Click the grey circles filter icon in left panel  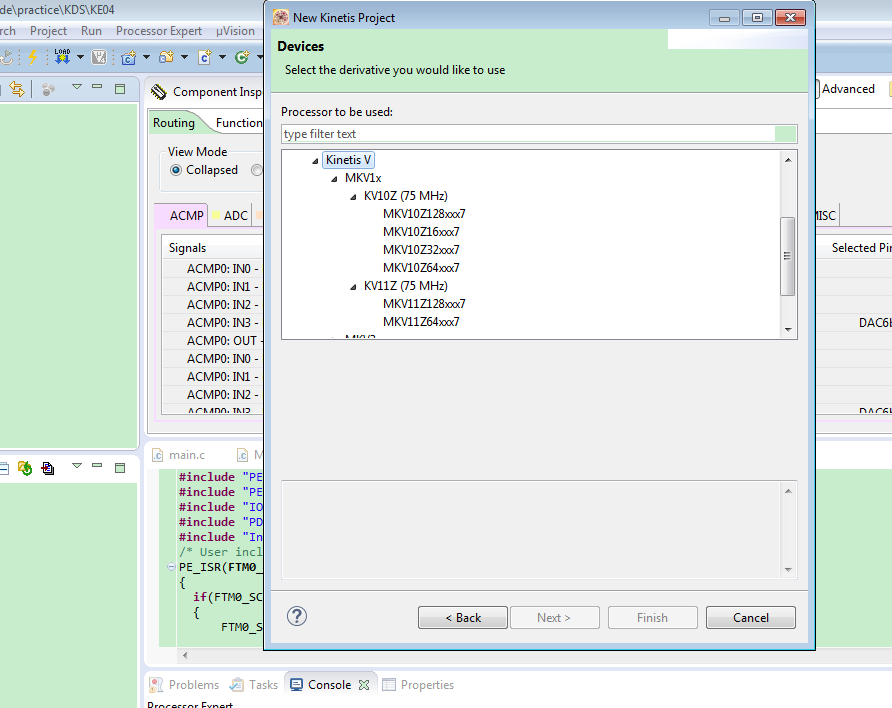pyautogui.click(x=48, y=89)
